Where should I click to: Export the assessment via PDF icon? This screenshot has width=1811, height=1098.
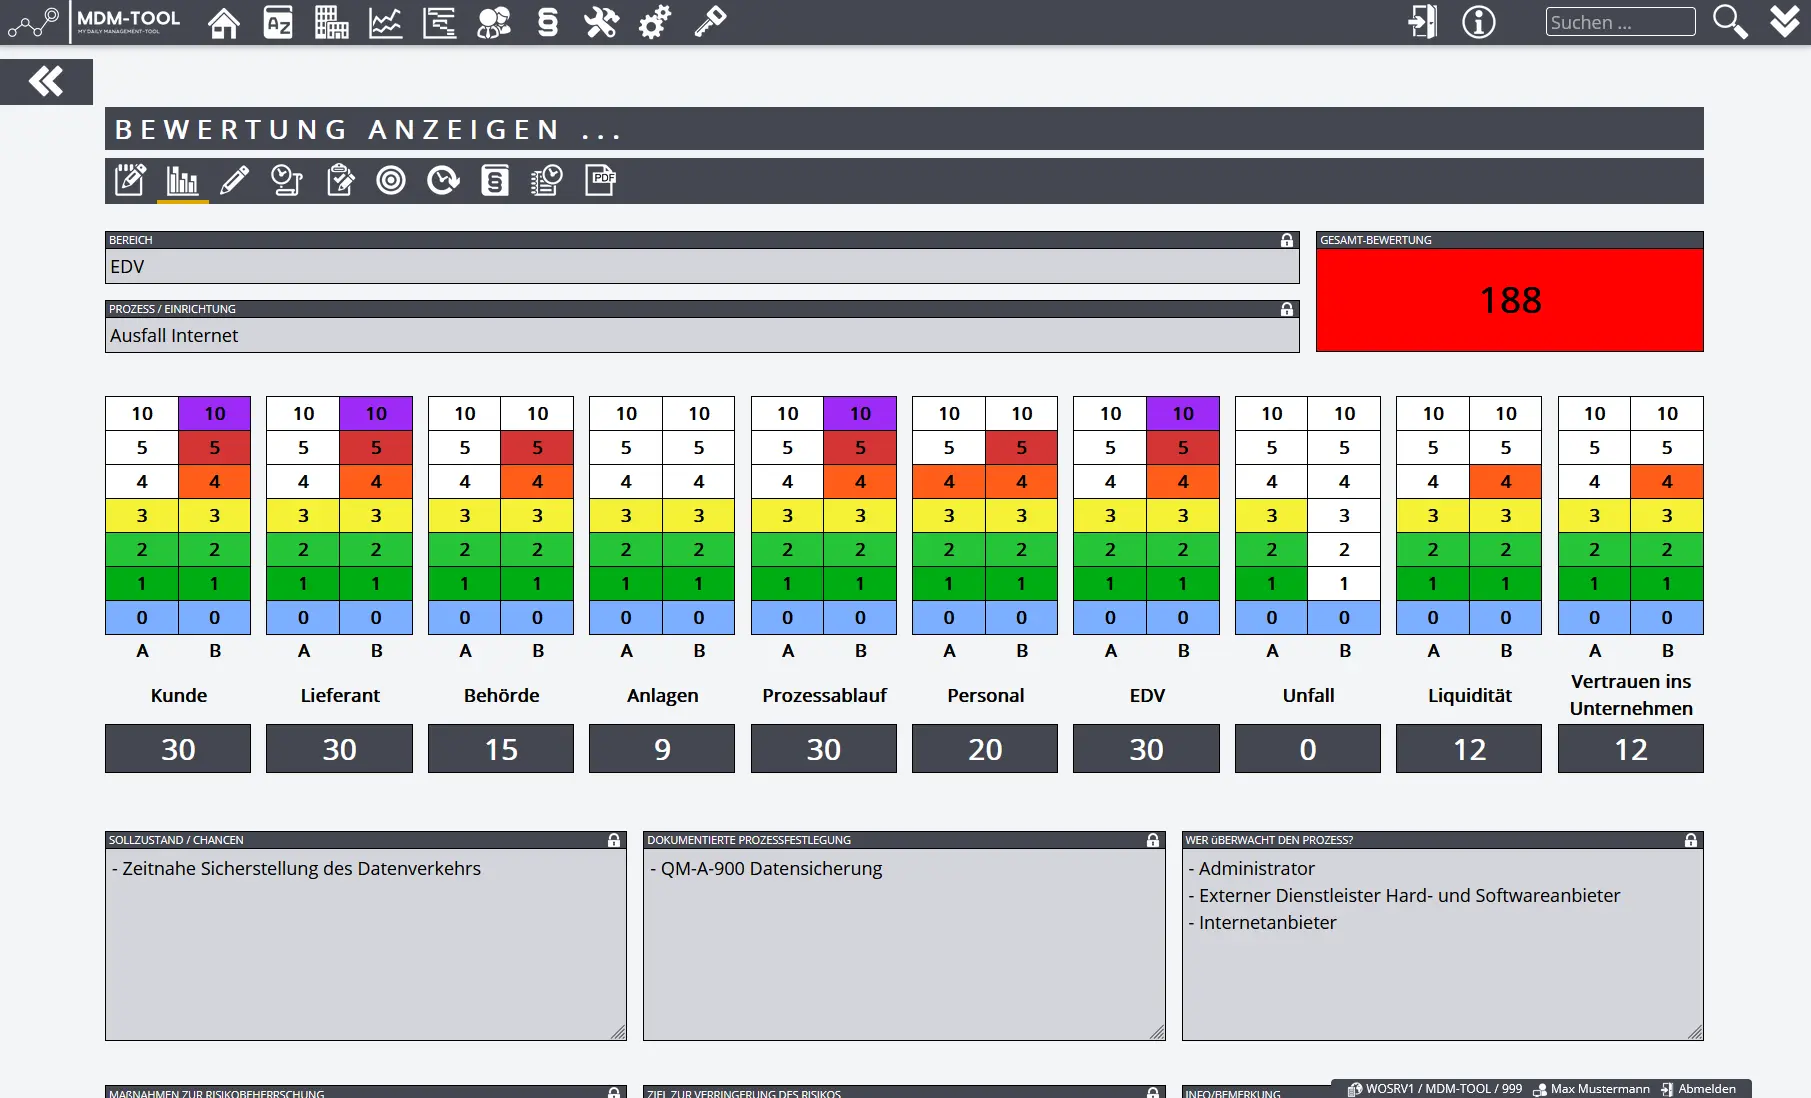click(x=600, y=180)
